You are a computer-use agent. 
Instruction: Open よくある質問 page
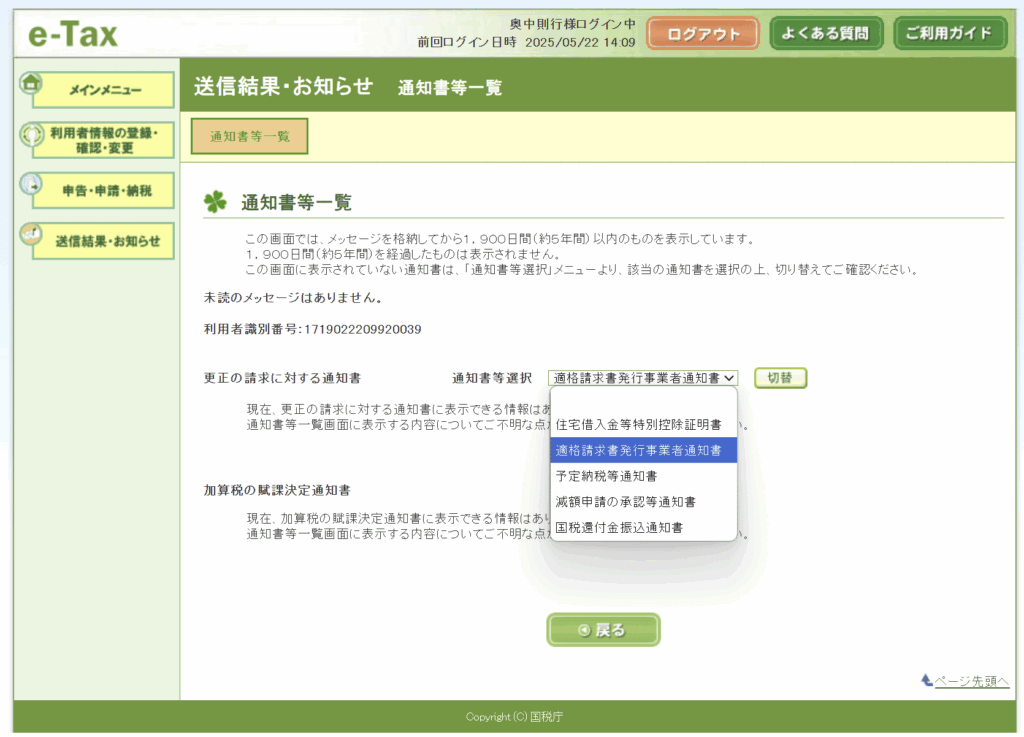pyautogui.click(x=826, y=33)
